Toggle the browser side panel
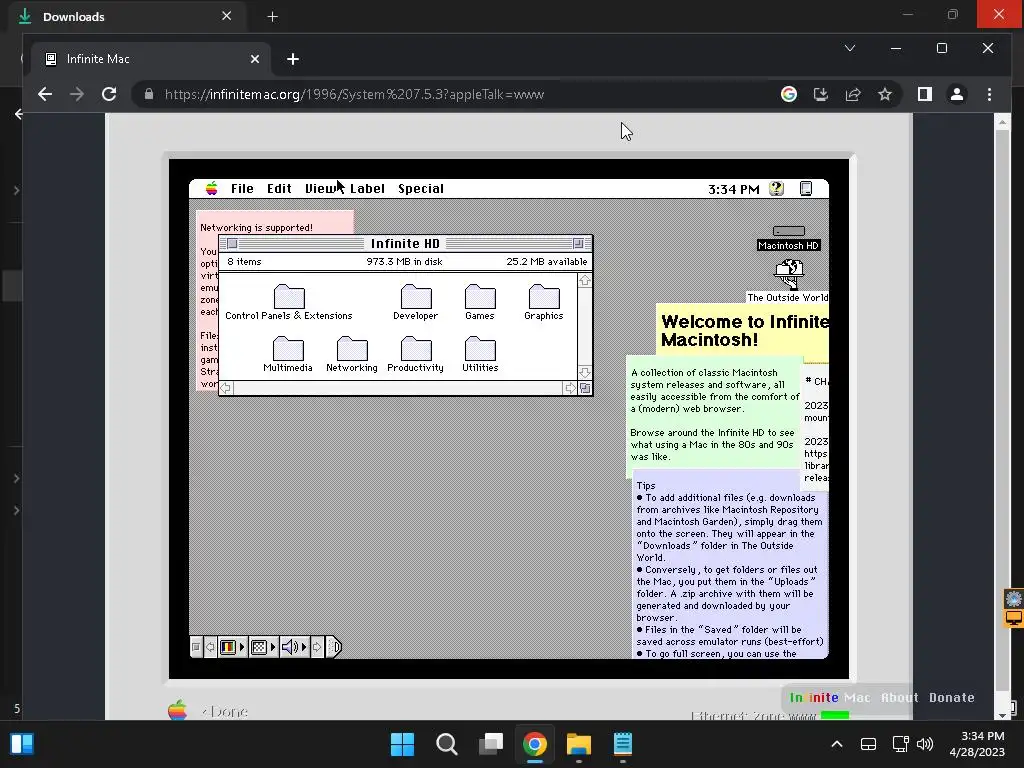1024x768 pixels. pos(925,94)
